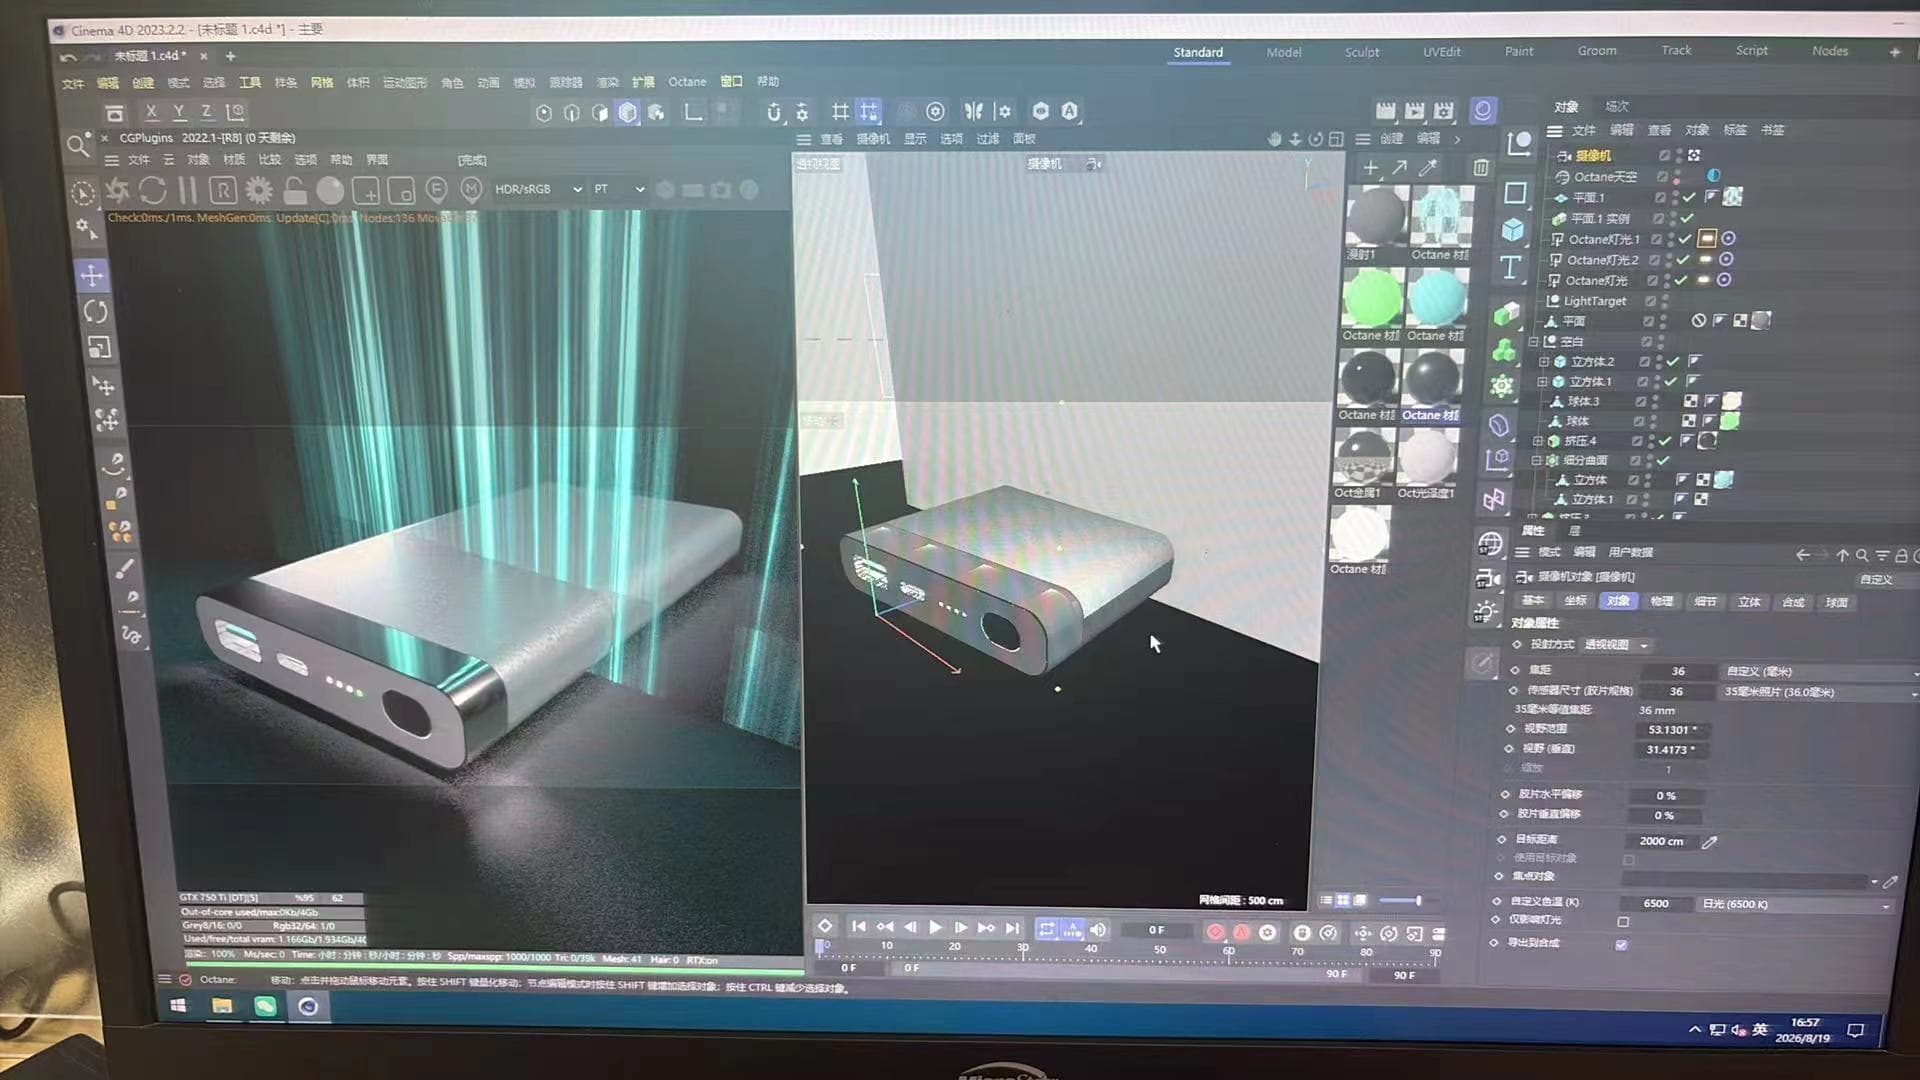Click the Octane send to picture viewer R icon
This screenshot has width=1920, height=1080.
tap(223, 190)
